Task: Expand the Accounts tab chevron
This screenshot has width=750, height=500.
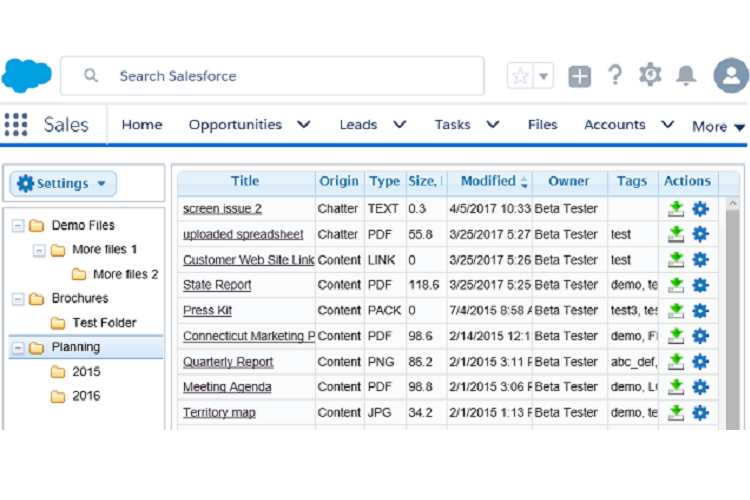Action: (x=668, y=124)
